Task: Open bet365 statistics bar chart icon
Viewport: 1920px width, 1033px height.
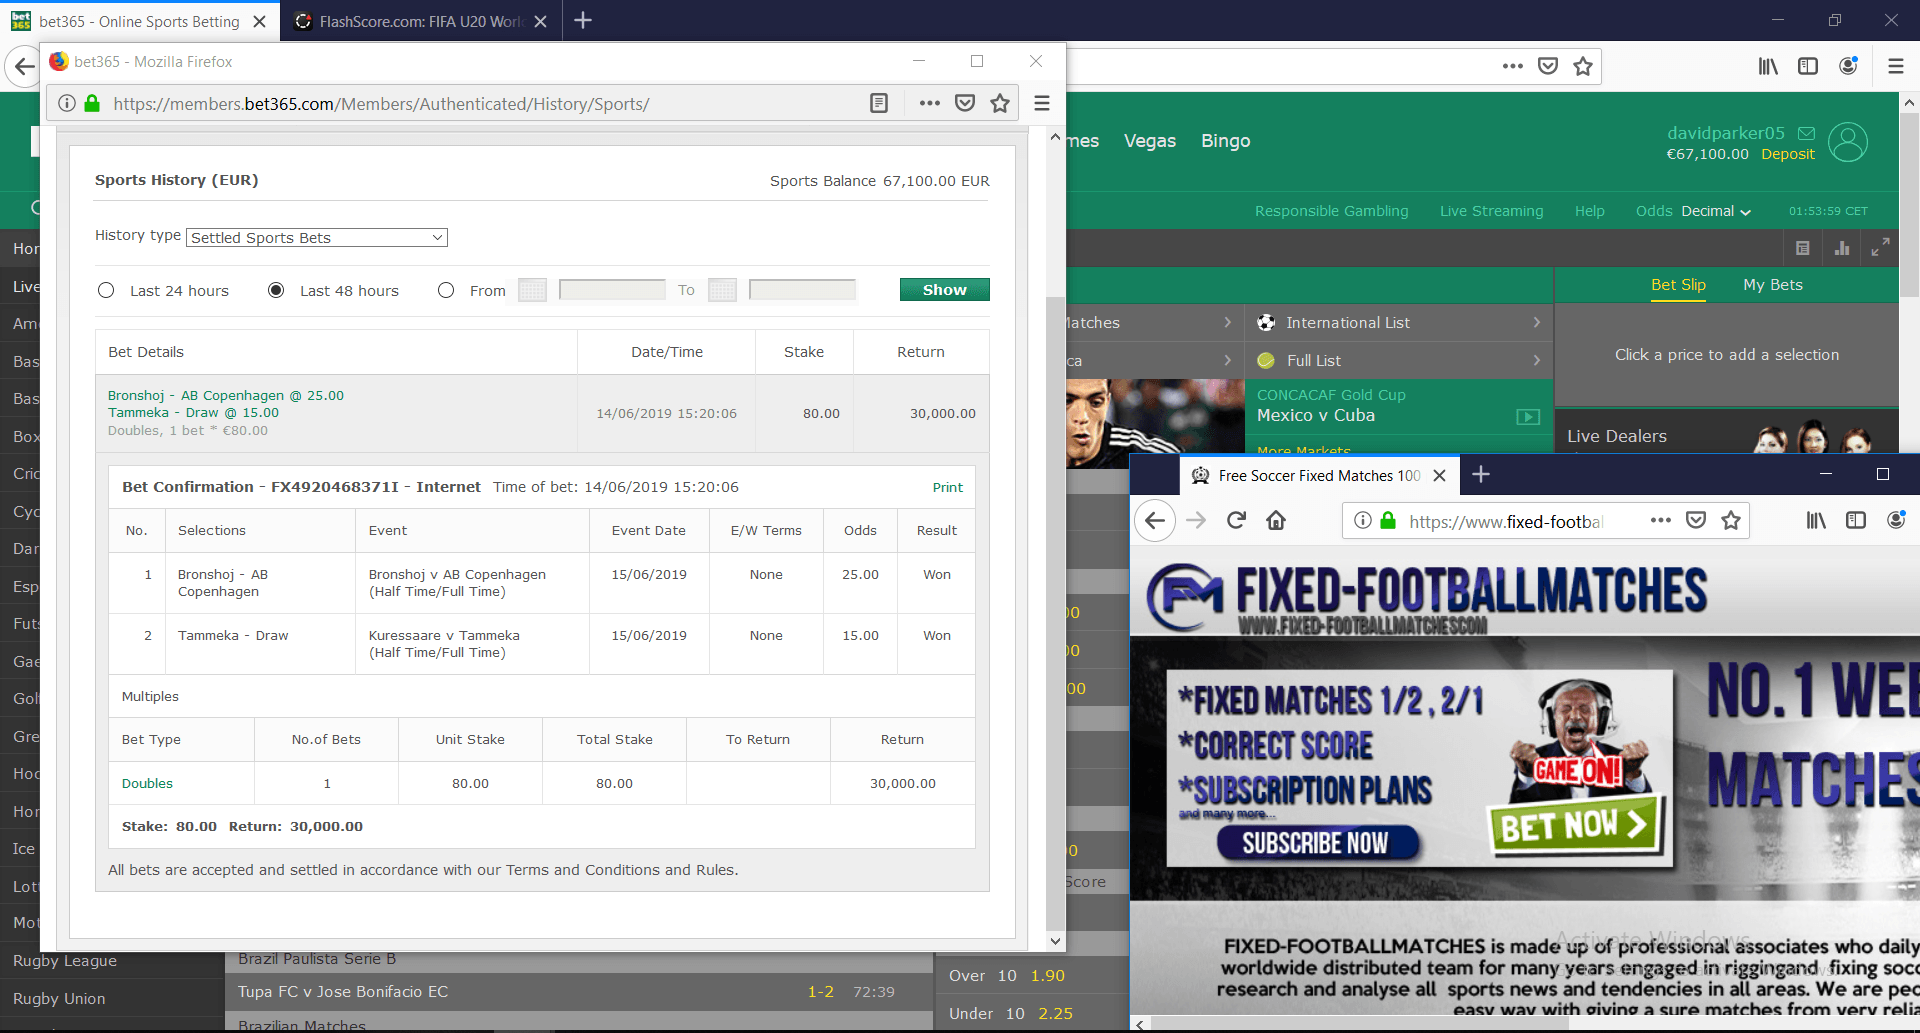Action: (1842, 248)
